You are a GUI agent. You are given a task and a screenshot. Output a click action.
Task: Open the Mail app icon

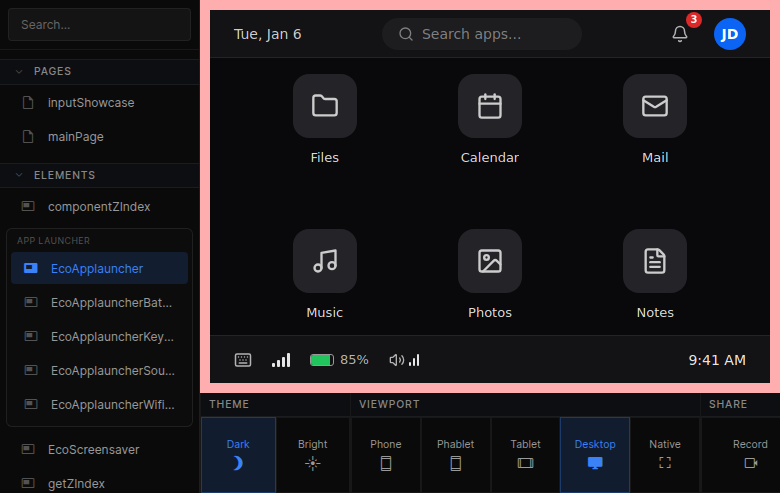pyautogui.click(x=655, y=106)
